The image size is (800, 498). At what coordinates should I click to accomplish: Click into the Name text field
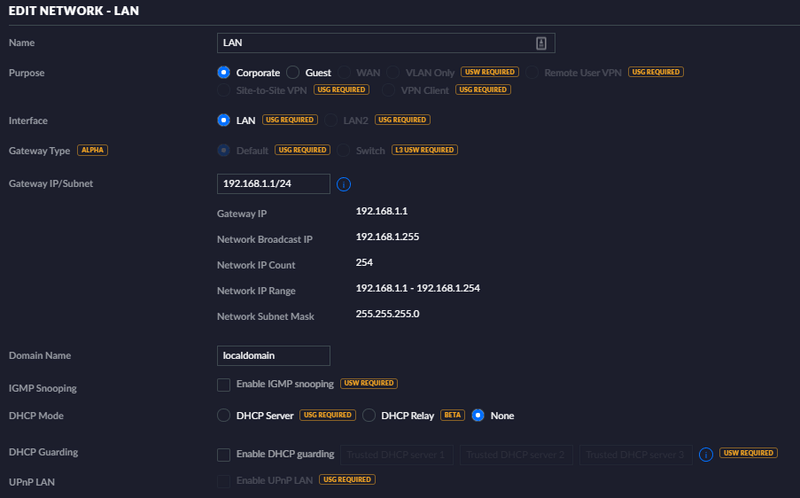375,43
